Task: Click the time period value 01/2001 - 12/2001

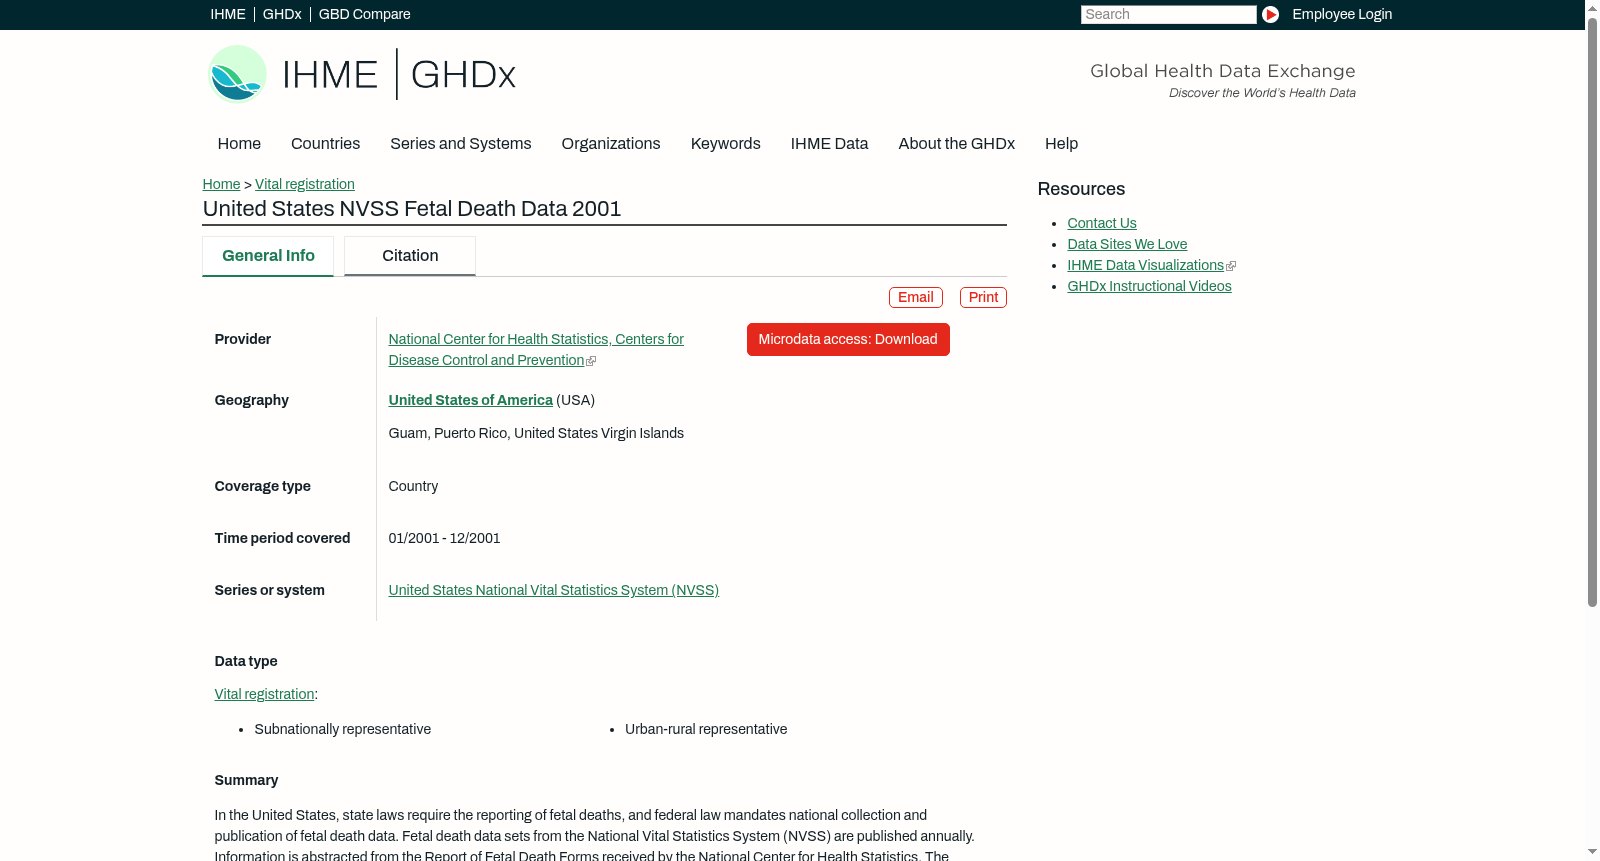Action: click(444, 538)
